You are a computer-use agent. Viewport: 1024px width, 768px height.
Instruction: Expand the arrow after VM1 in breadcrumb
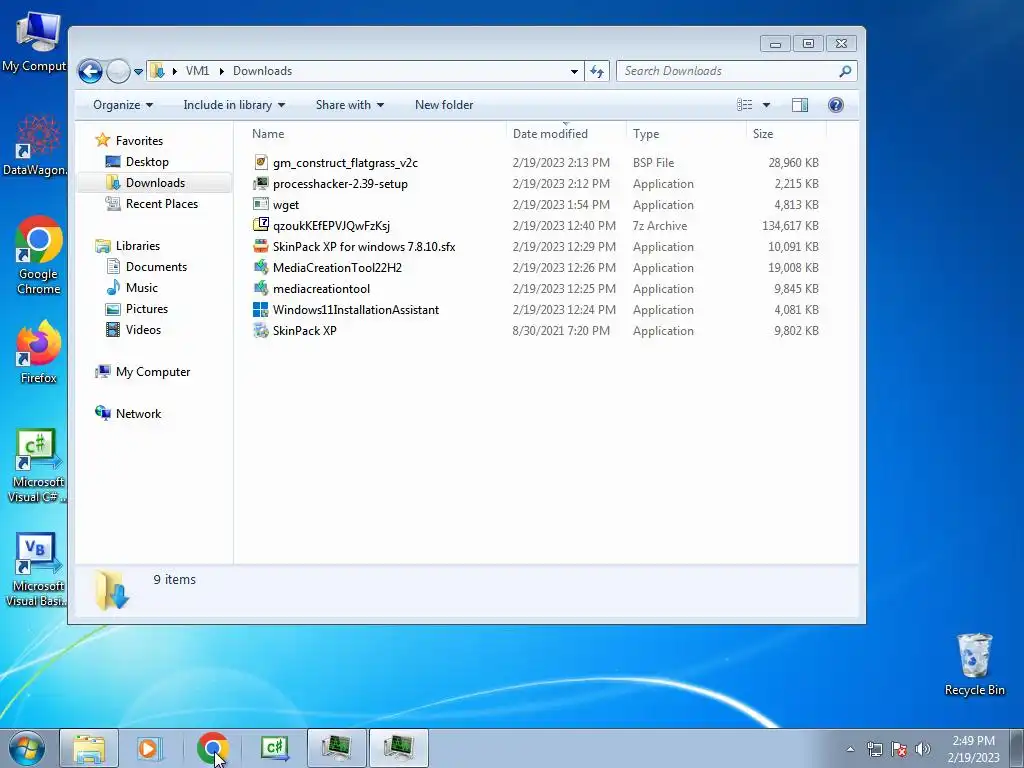[222, 71]
